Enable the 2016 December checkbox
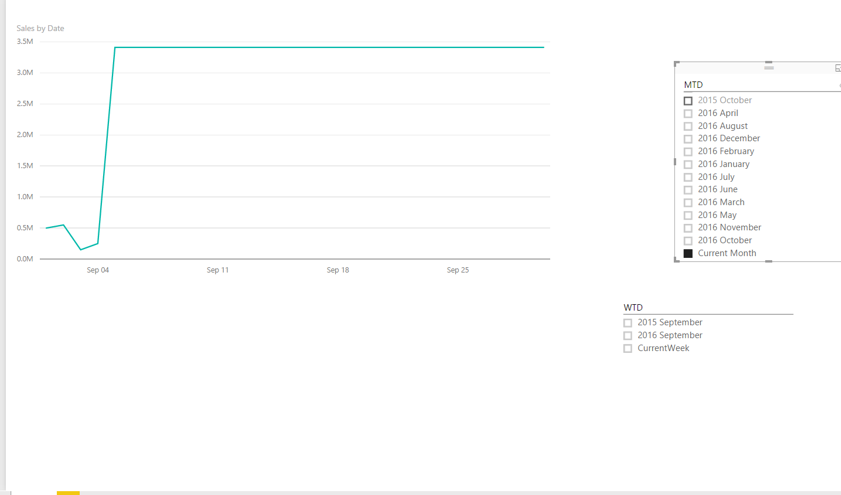Screen dimensions: 841x495 [688, 139]
